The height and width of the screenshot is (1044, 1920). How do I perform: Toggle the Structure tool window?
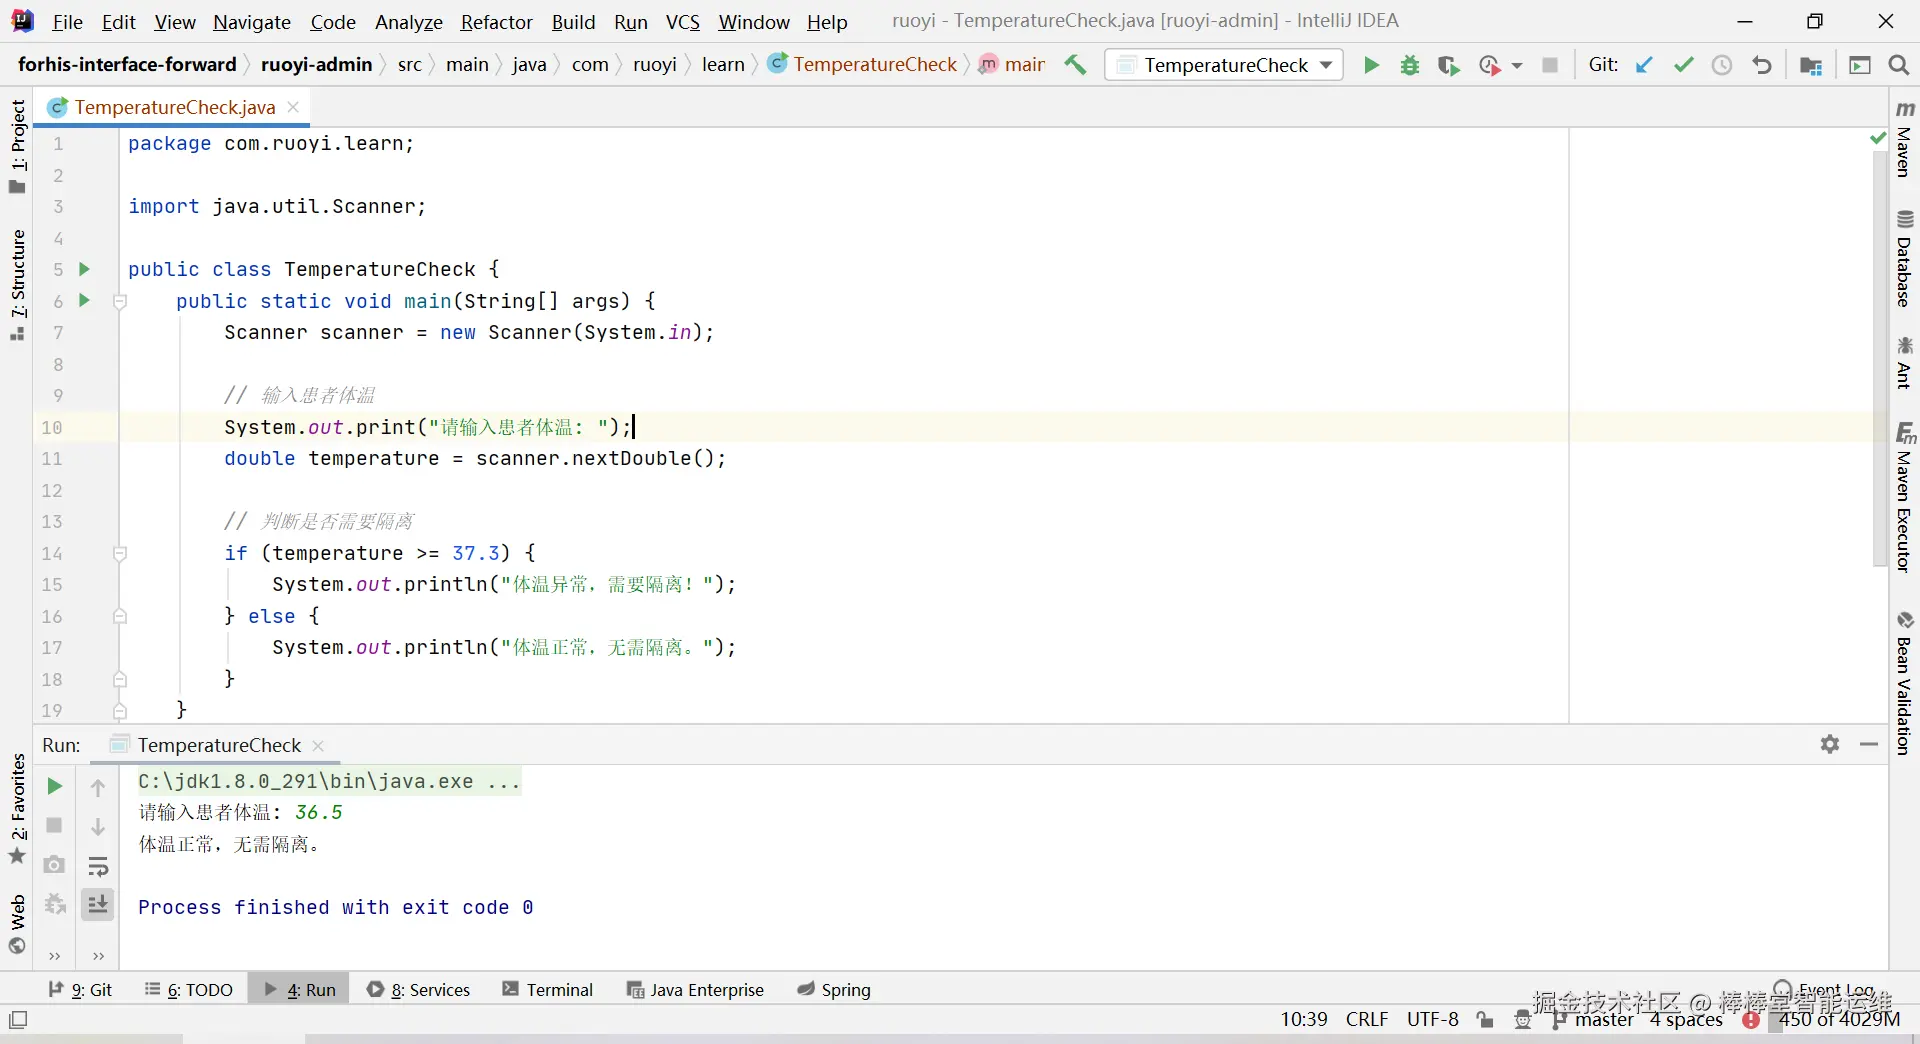[18, 285]
